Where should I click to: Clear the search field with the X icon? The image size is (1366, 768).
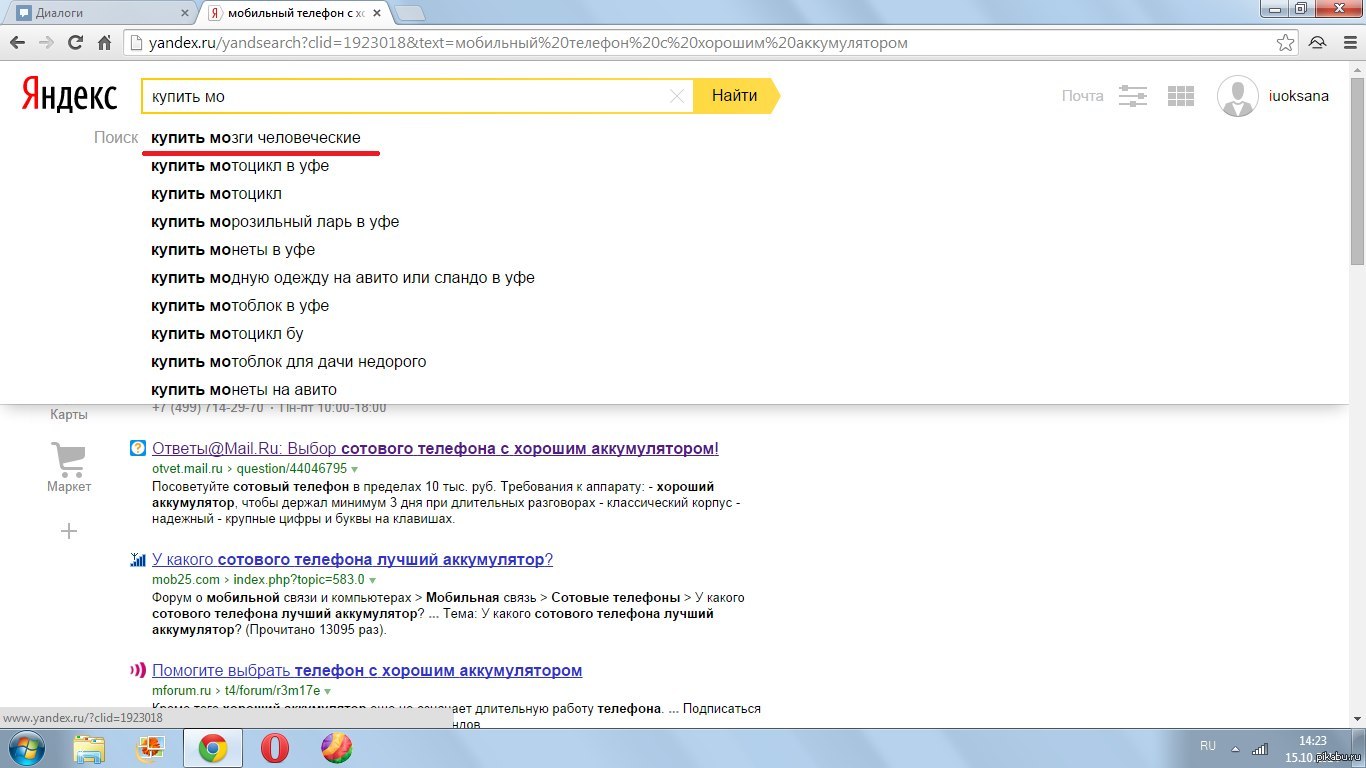[677, 96]
